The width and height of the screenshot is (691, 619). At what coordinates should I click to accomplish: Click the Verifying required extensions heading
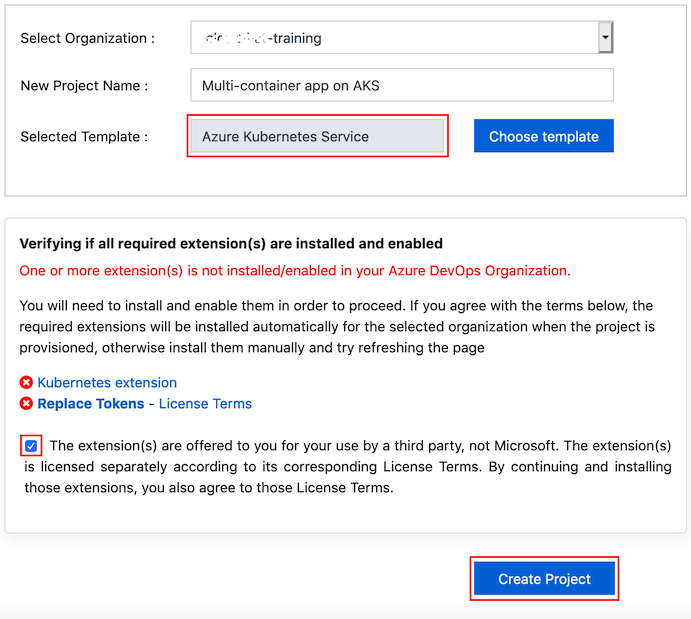point(231,244)
